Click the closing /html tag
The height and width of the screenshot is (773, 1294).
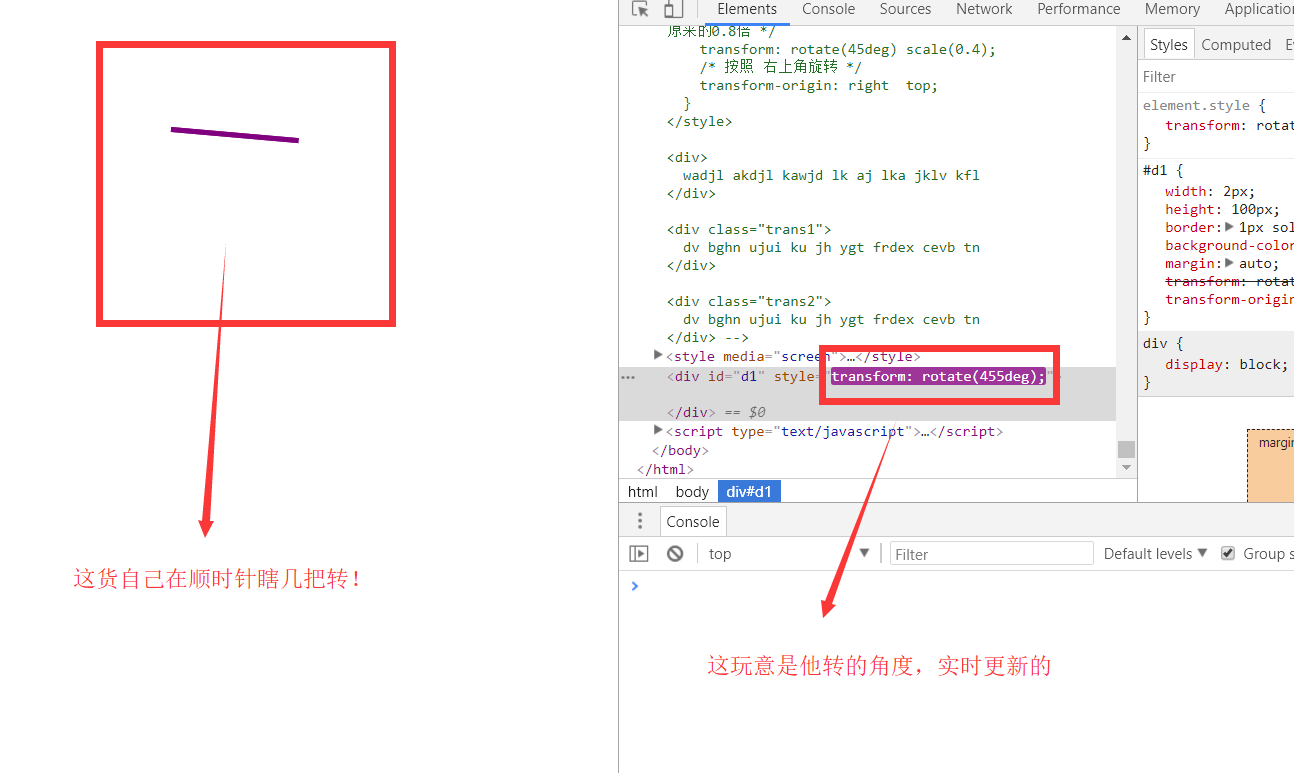coord(665,468)
